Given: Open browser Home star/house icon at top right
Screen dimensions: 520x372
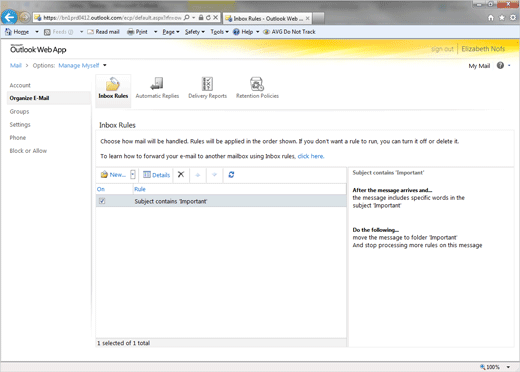Looking at the screenshot, I should [491, 18].
